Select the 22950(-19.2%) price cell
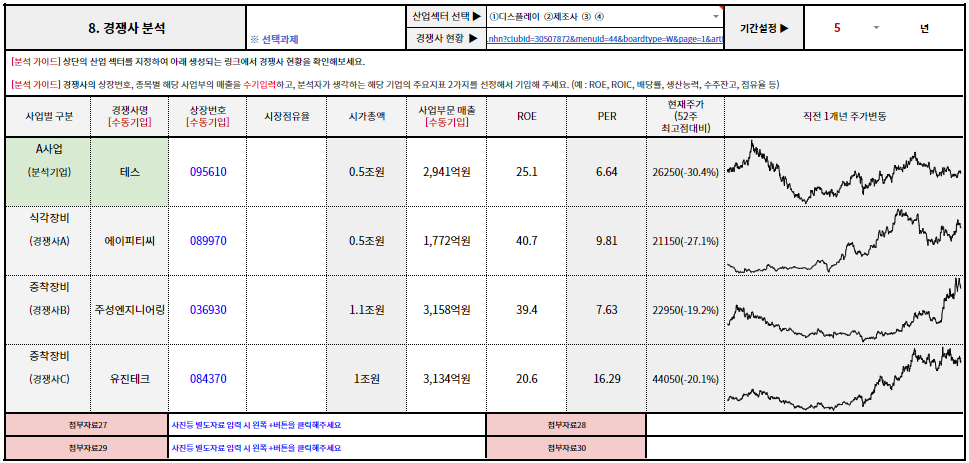Screen dimensions: 969x463 pyautogui.click(x=685, y=310)
